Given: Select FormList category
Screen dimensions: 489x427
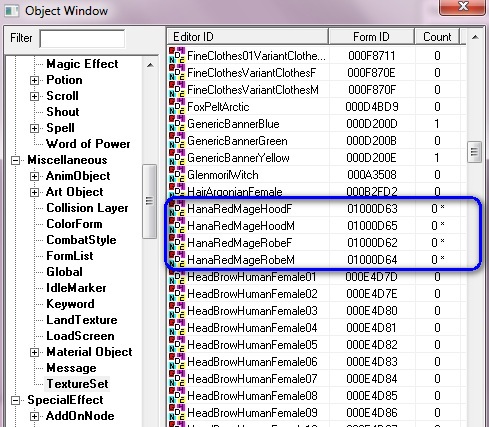Looking at the screenshot, I should coord(70,256).
